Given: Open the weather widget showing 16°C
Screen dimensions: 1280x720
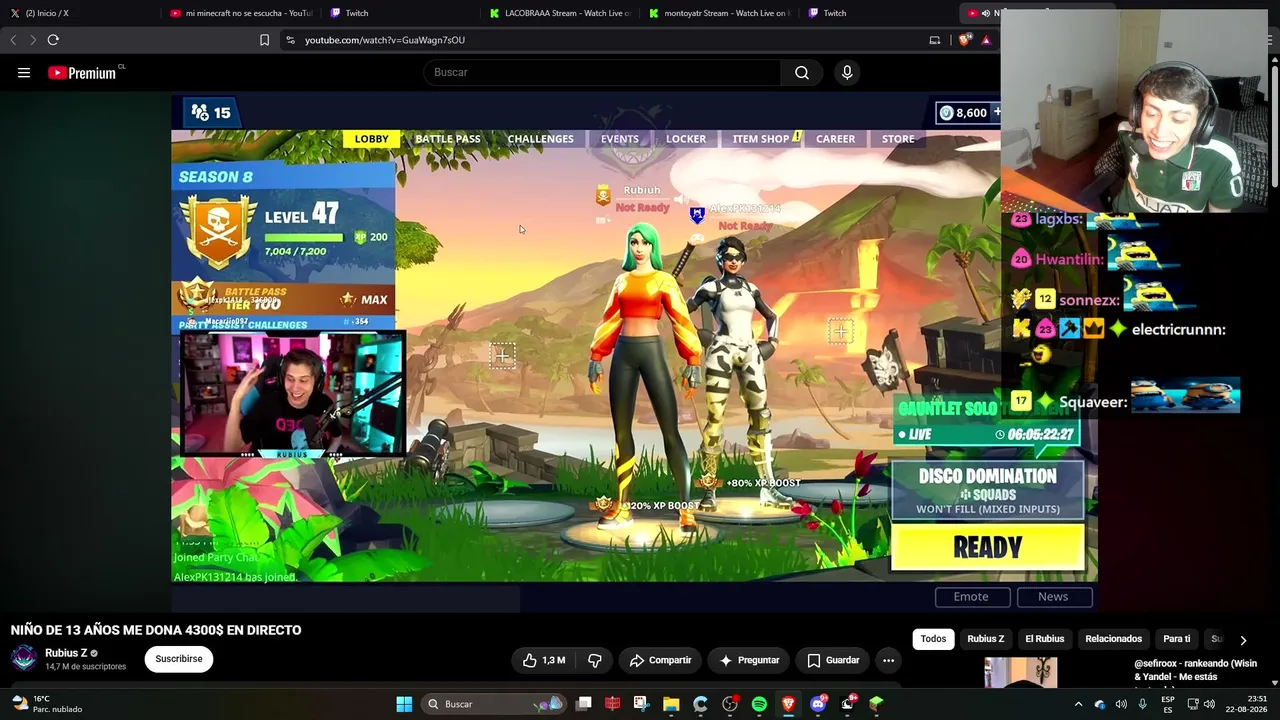Looking at the screenshot, I should point(47,704).
